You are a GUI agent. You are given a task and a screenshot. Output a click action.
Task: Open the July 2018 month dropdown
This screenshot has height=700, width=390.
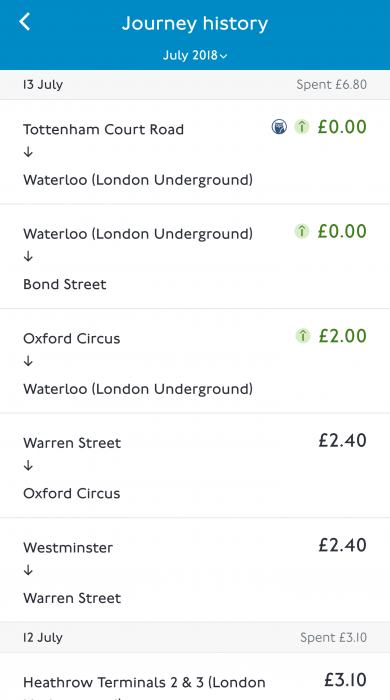tap(195, 56)
